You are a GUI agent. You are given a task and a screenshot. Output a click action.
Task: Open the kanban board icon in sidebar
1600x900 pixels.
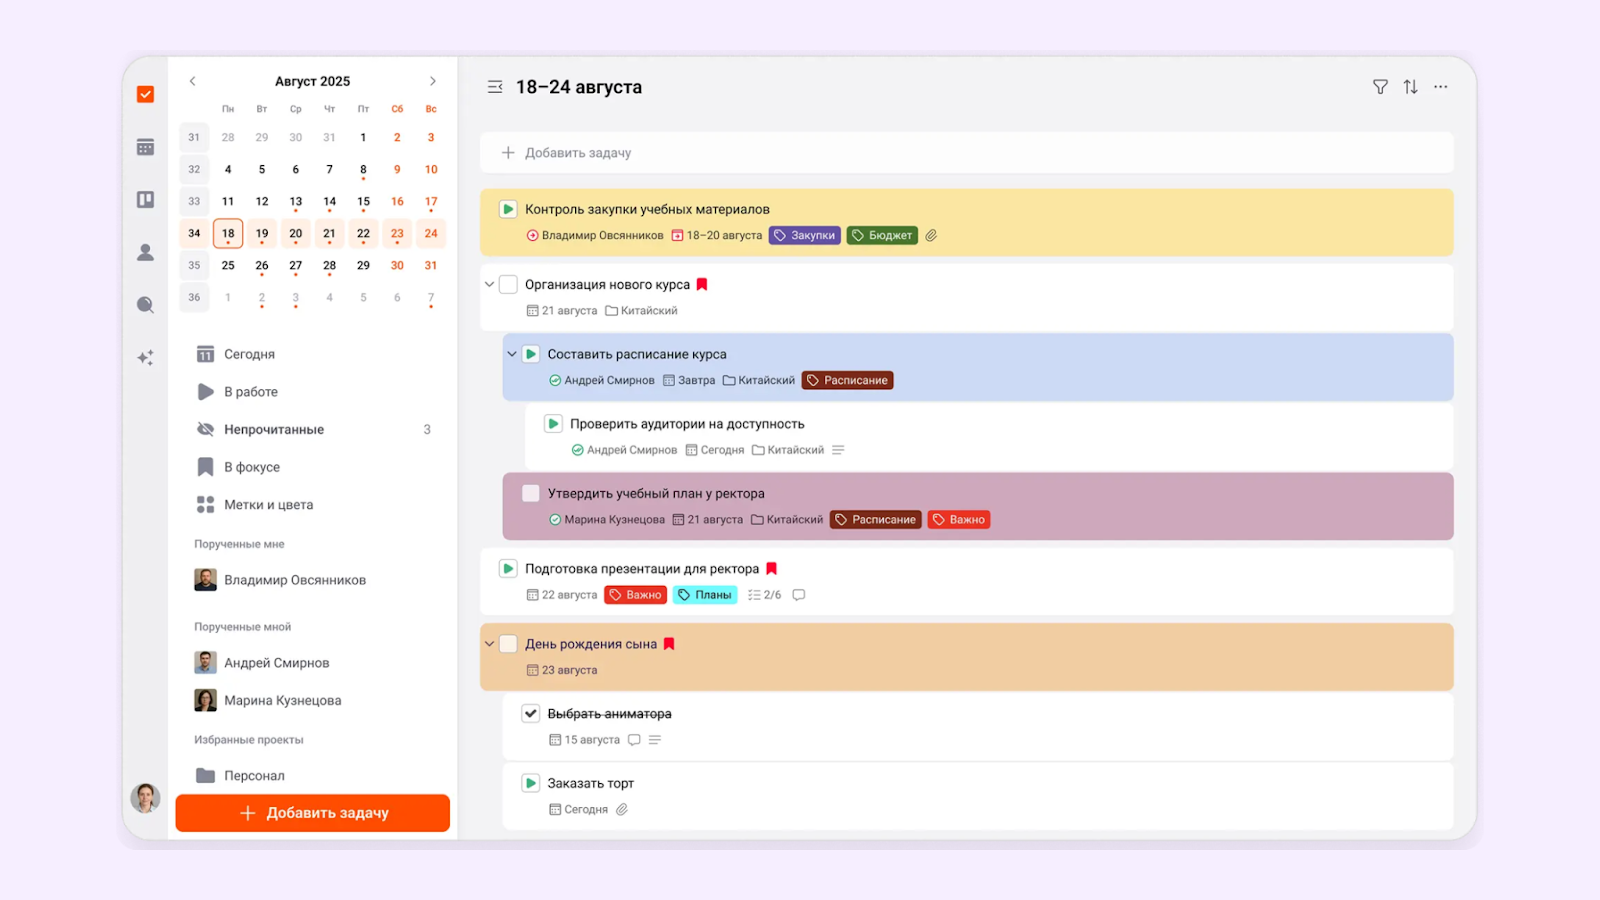click(x=145, y=200)
